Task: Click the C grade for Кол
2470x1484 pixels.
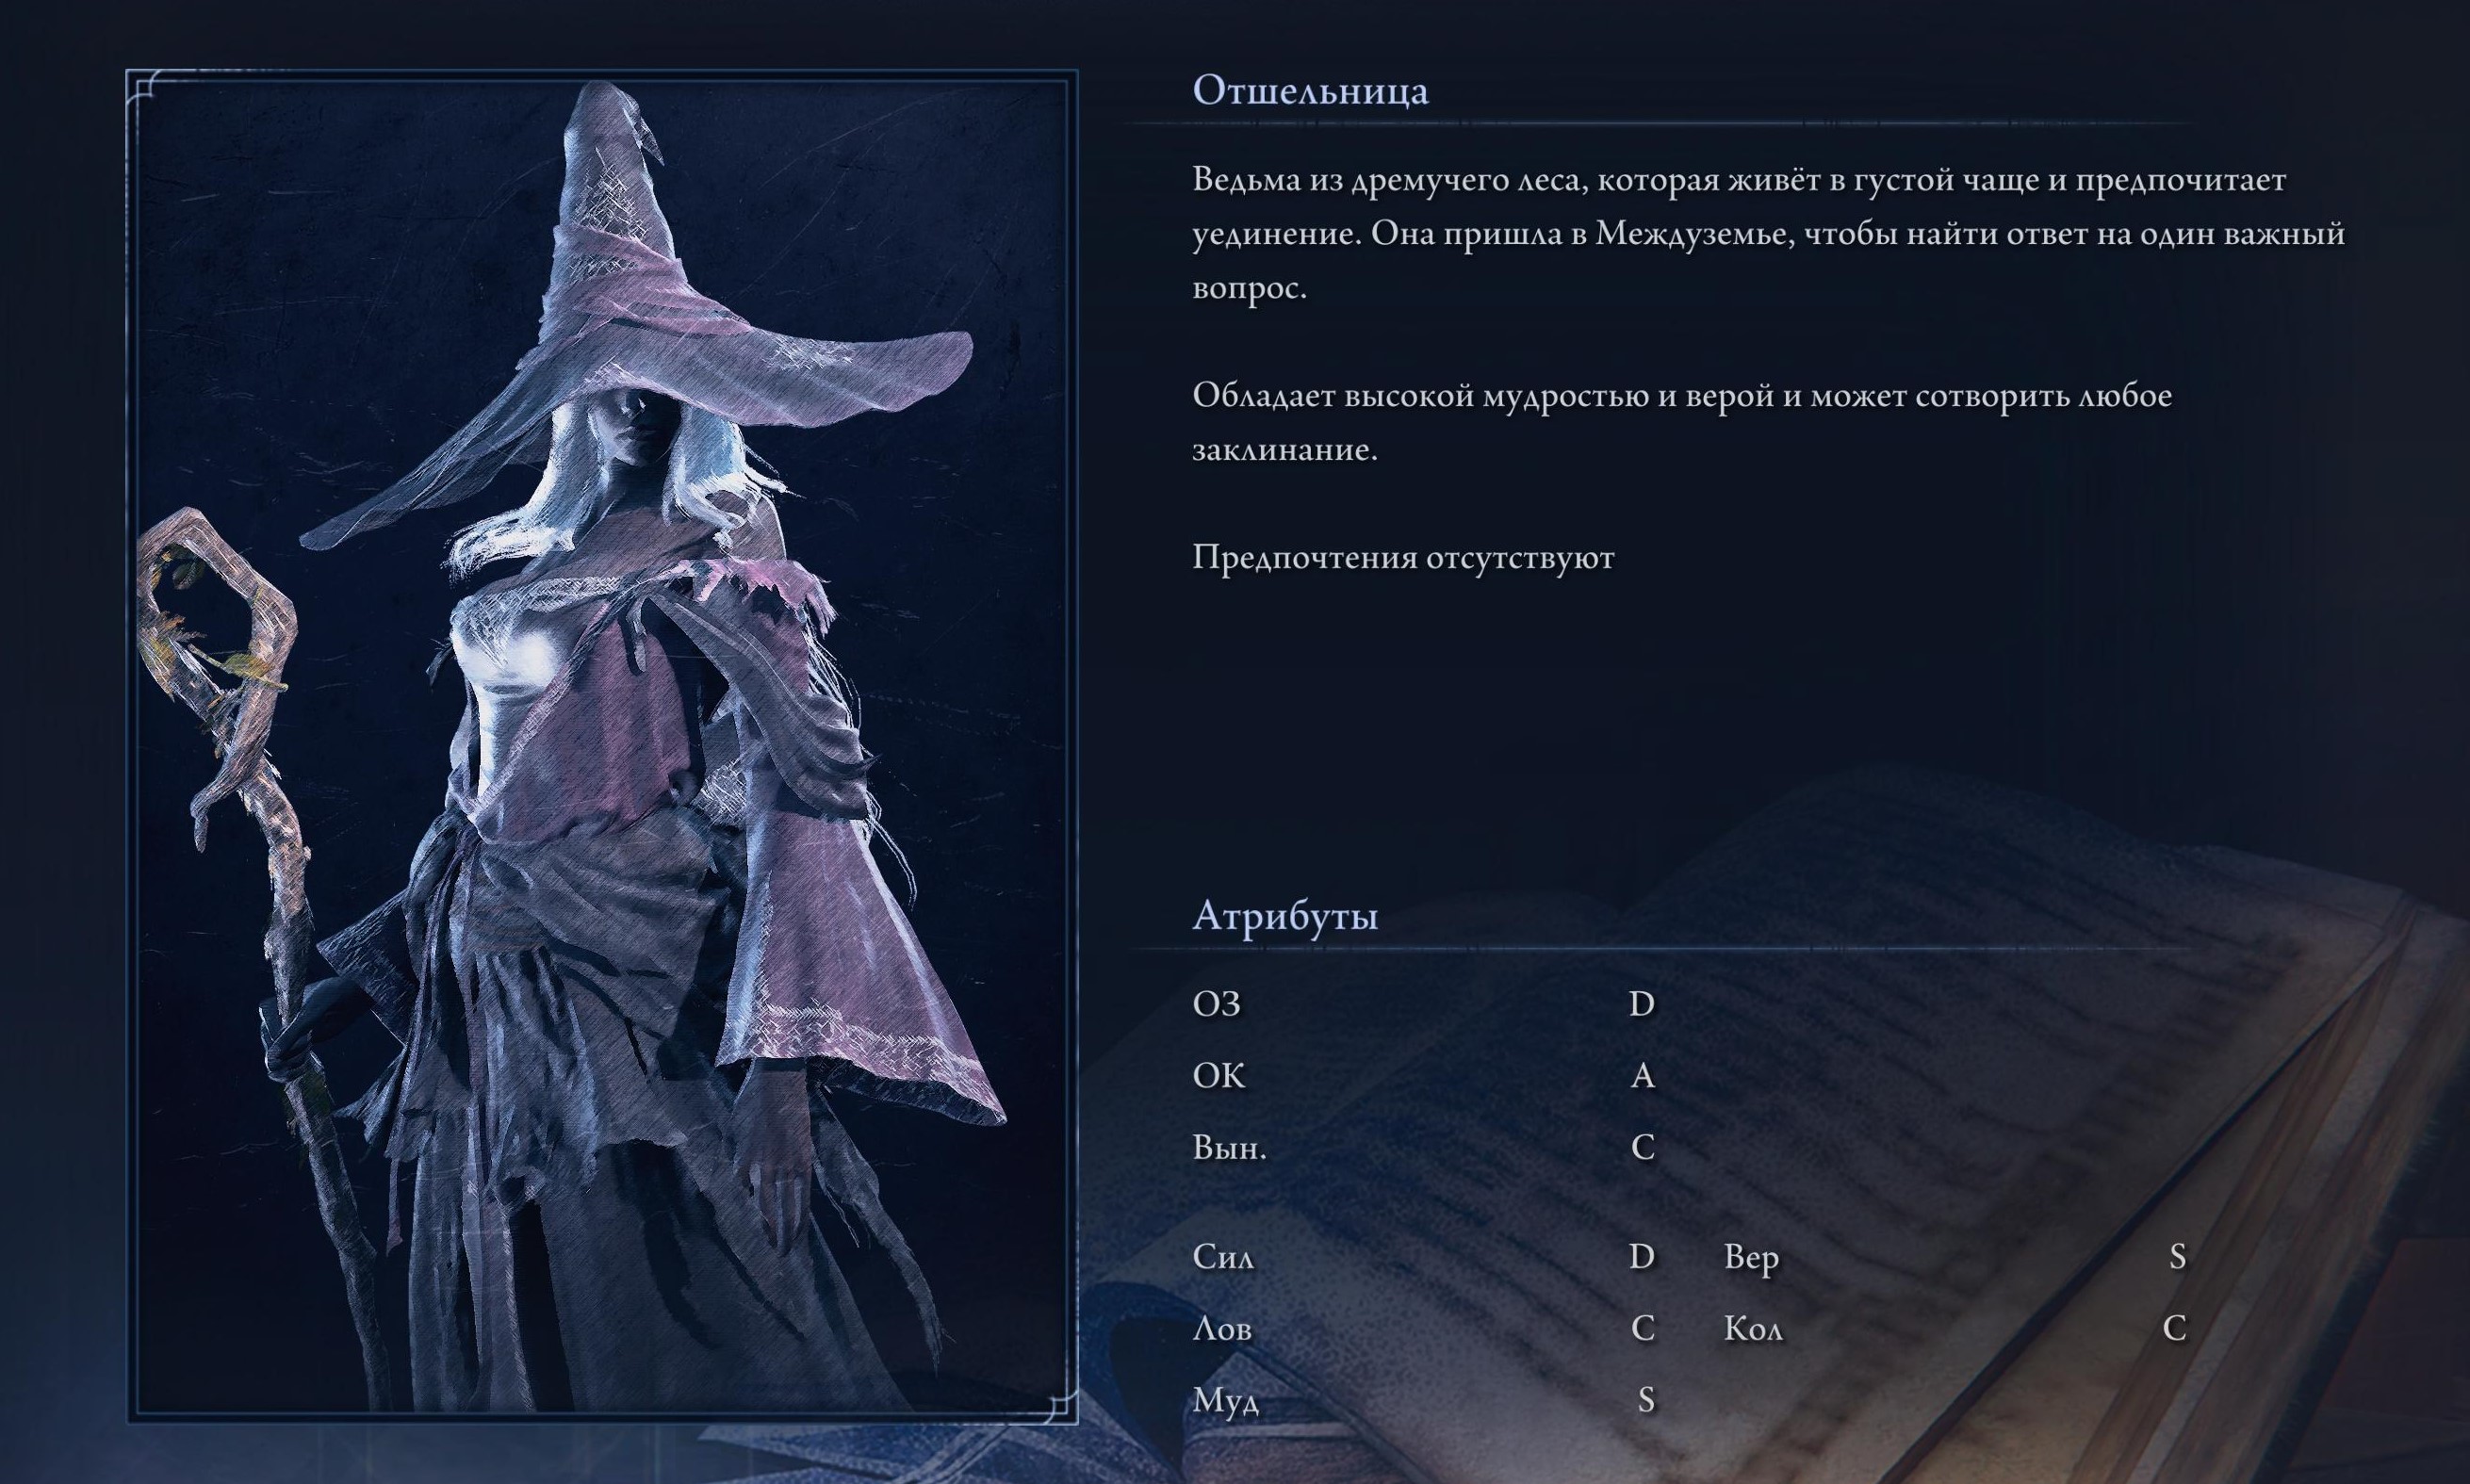Action: pyautogui.click(x=2174, y=1329)
